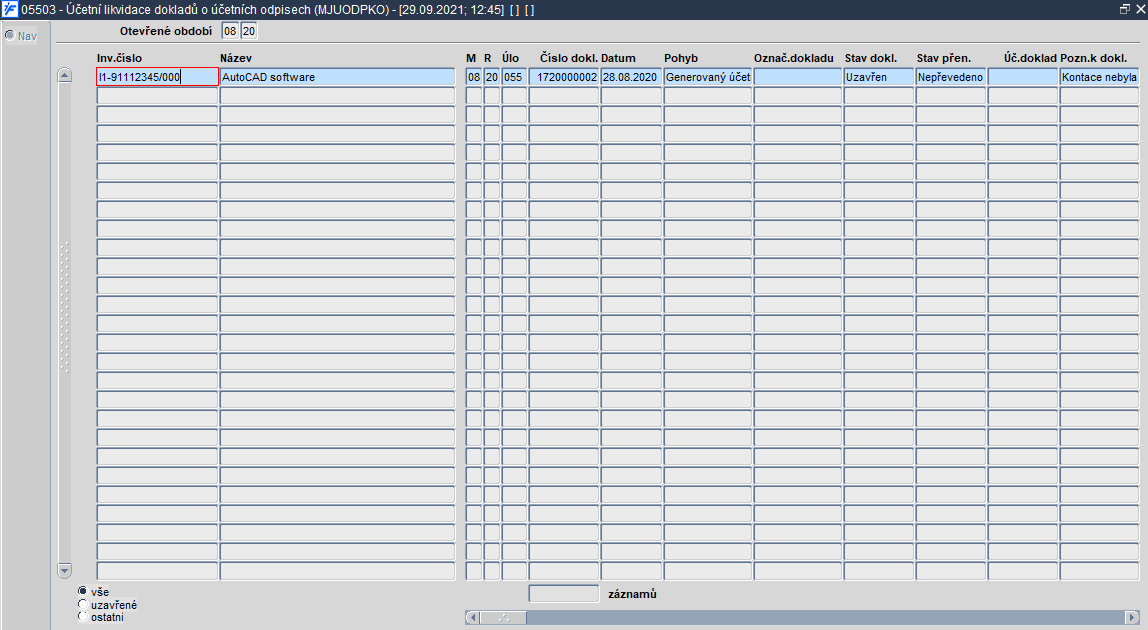Click the horizontal scrollbar thumb
1148x630 pixels.
click(x=503, y=618)
